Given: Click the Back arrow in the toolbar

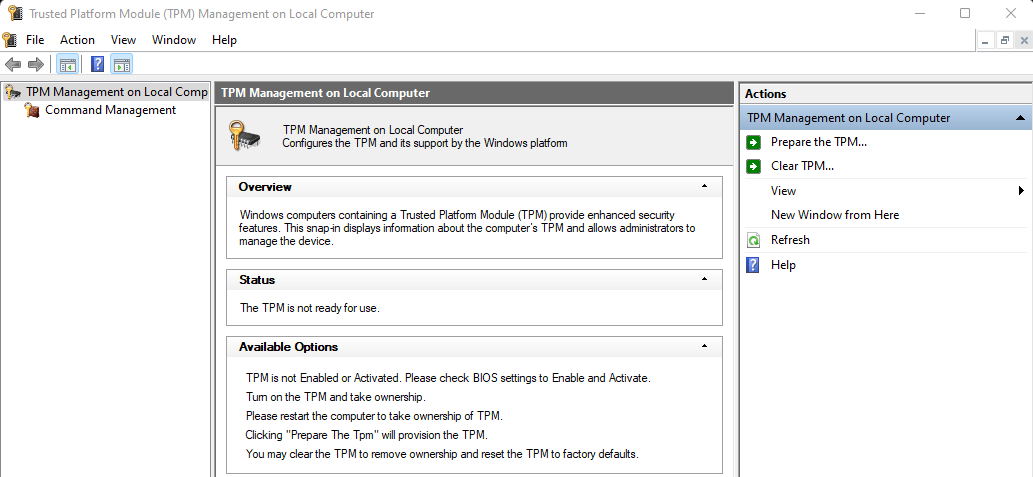Looking at the screenshot, I should pyautogui.click(x=13, y=65).
